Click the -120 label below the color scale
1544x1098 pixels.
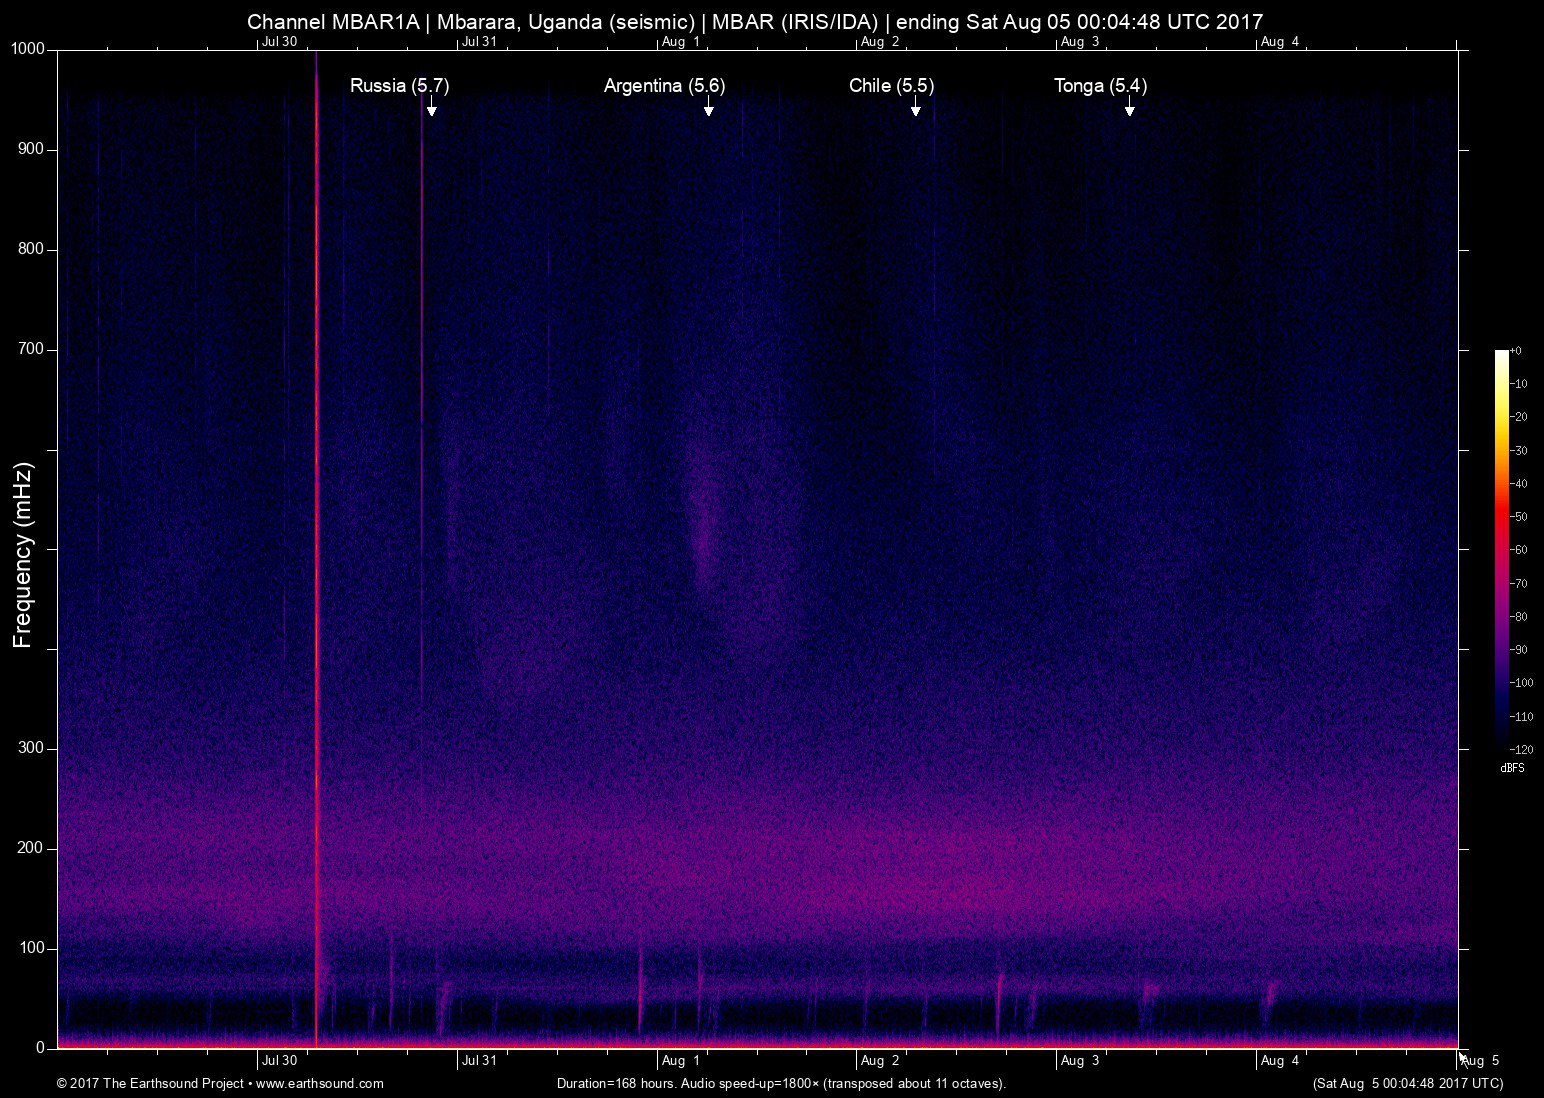[1524, 748]
